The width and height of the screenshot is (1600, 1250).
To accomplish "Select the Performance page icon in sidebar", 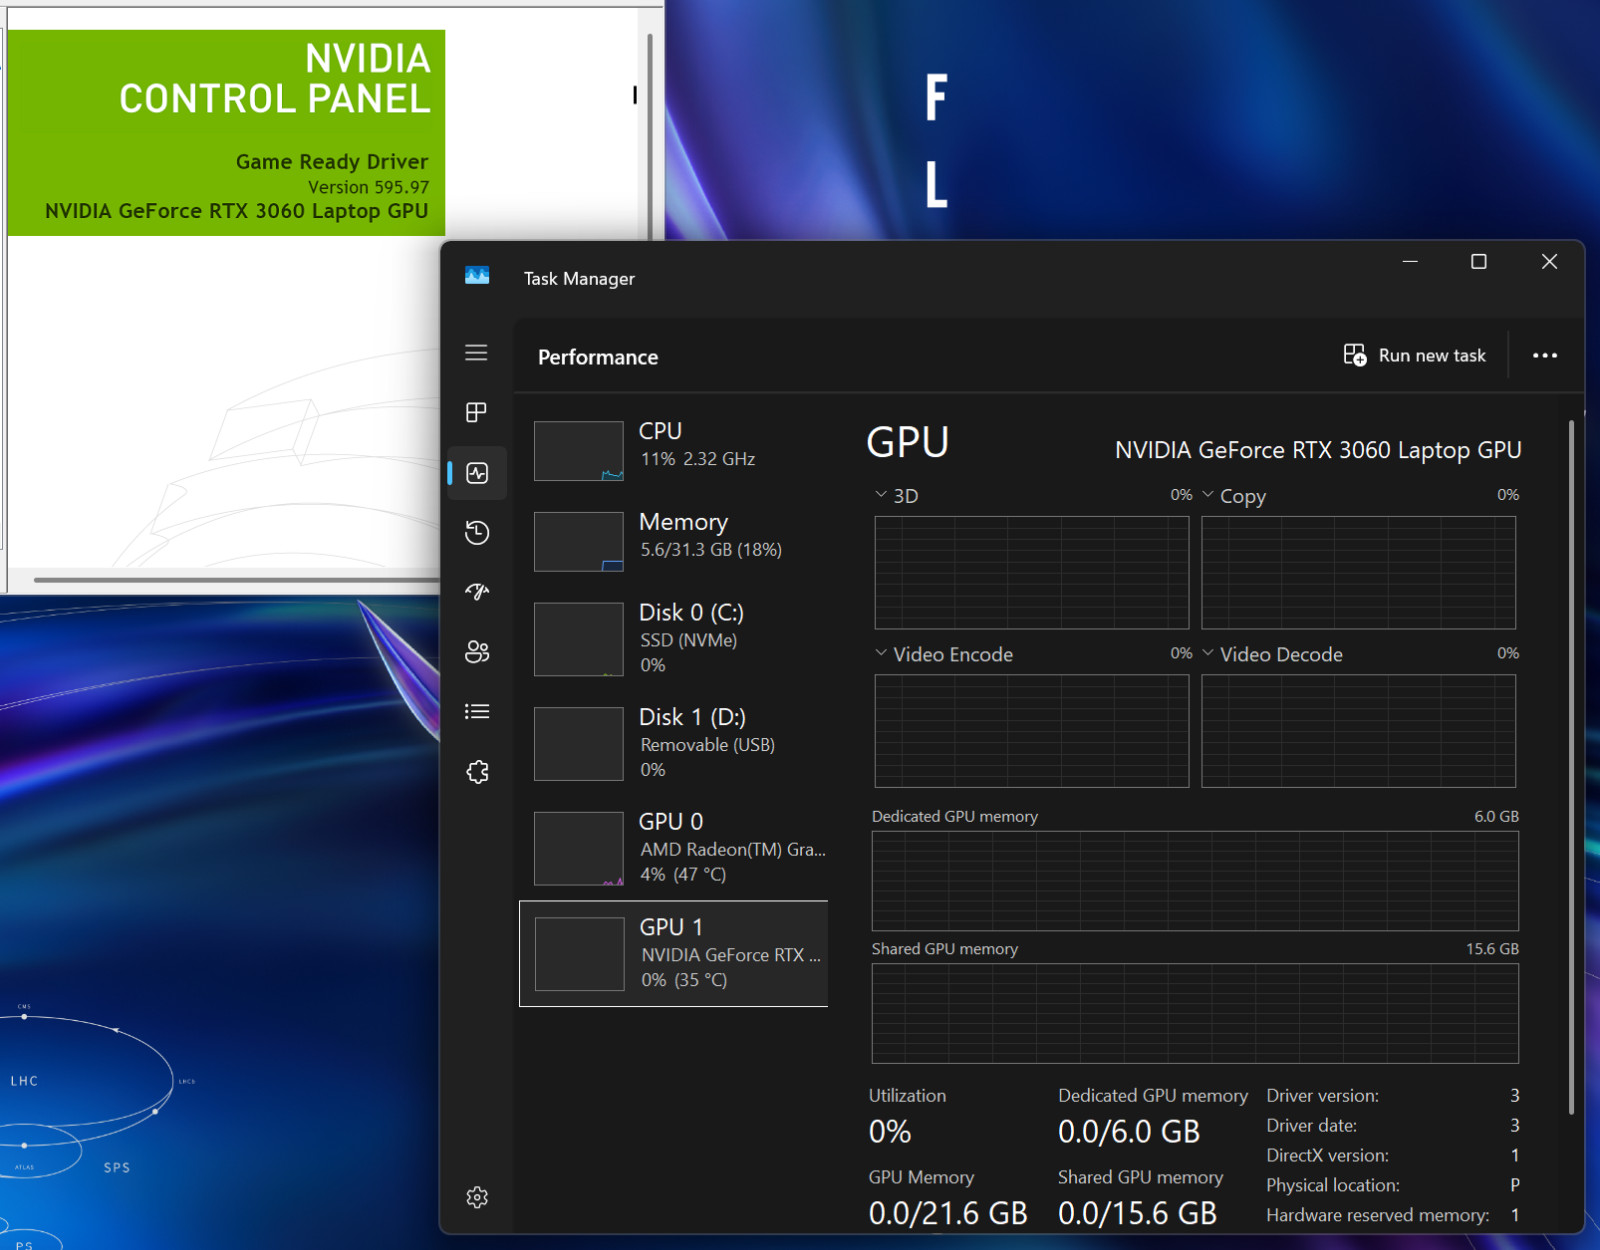I will click(477, 473).
